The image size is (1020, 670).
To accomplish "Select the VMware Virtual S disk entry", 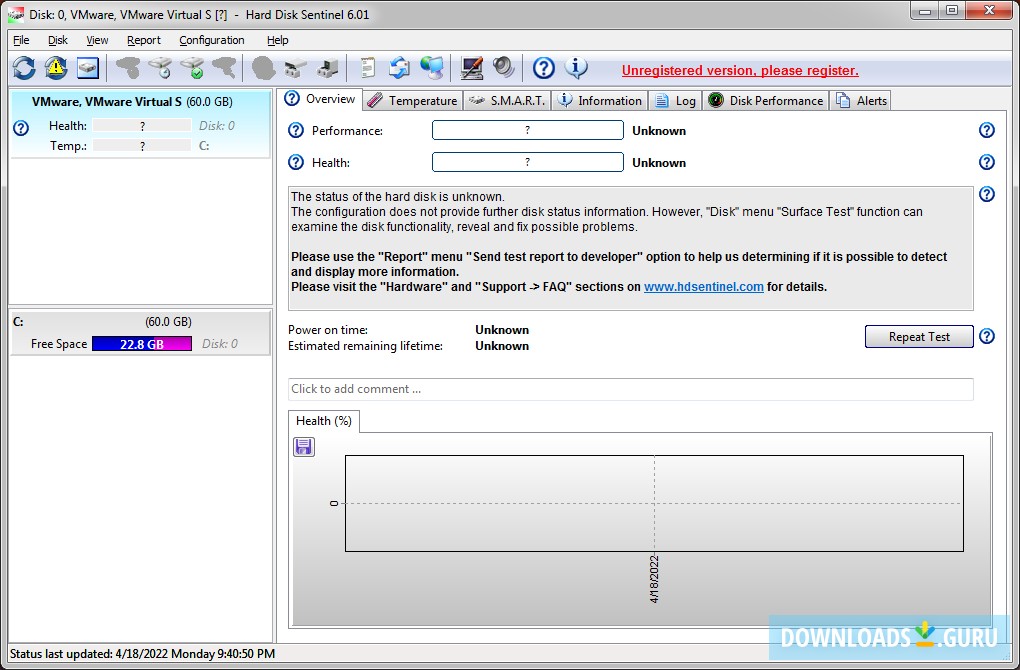I will [x=140, y=124].
